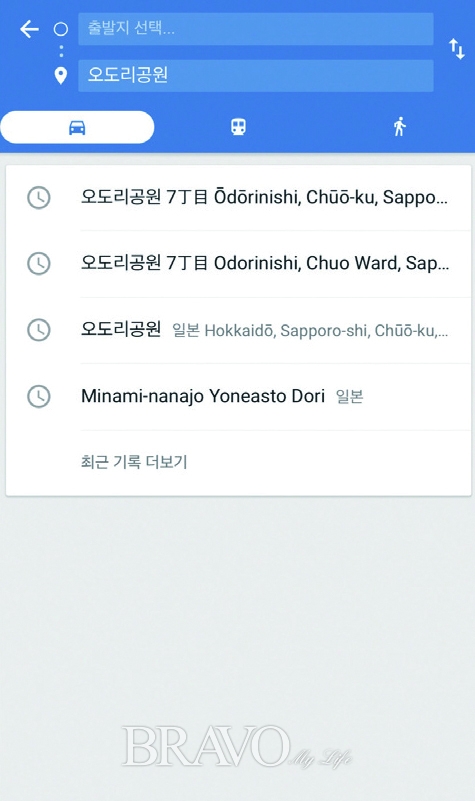Tap the BRAVO My Life watermark

tap(236, 747)
